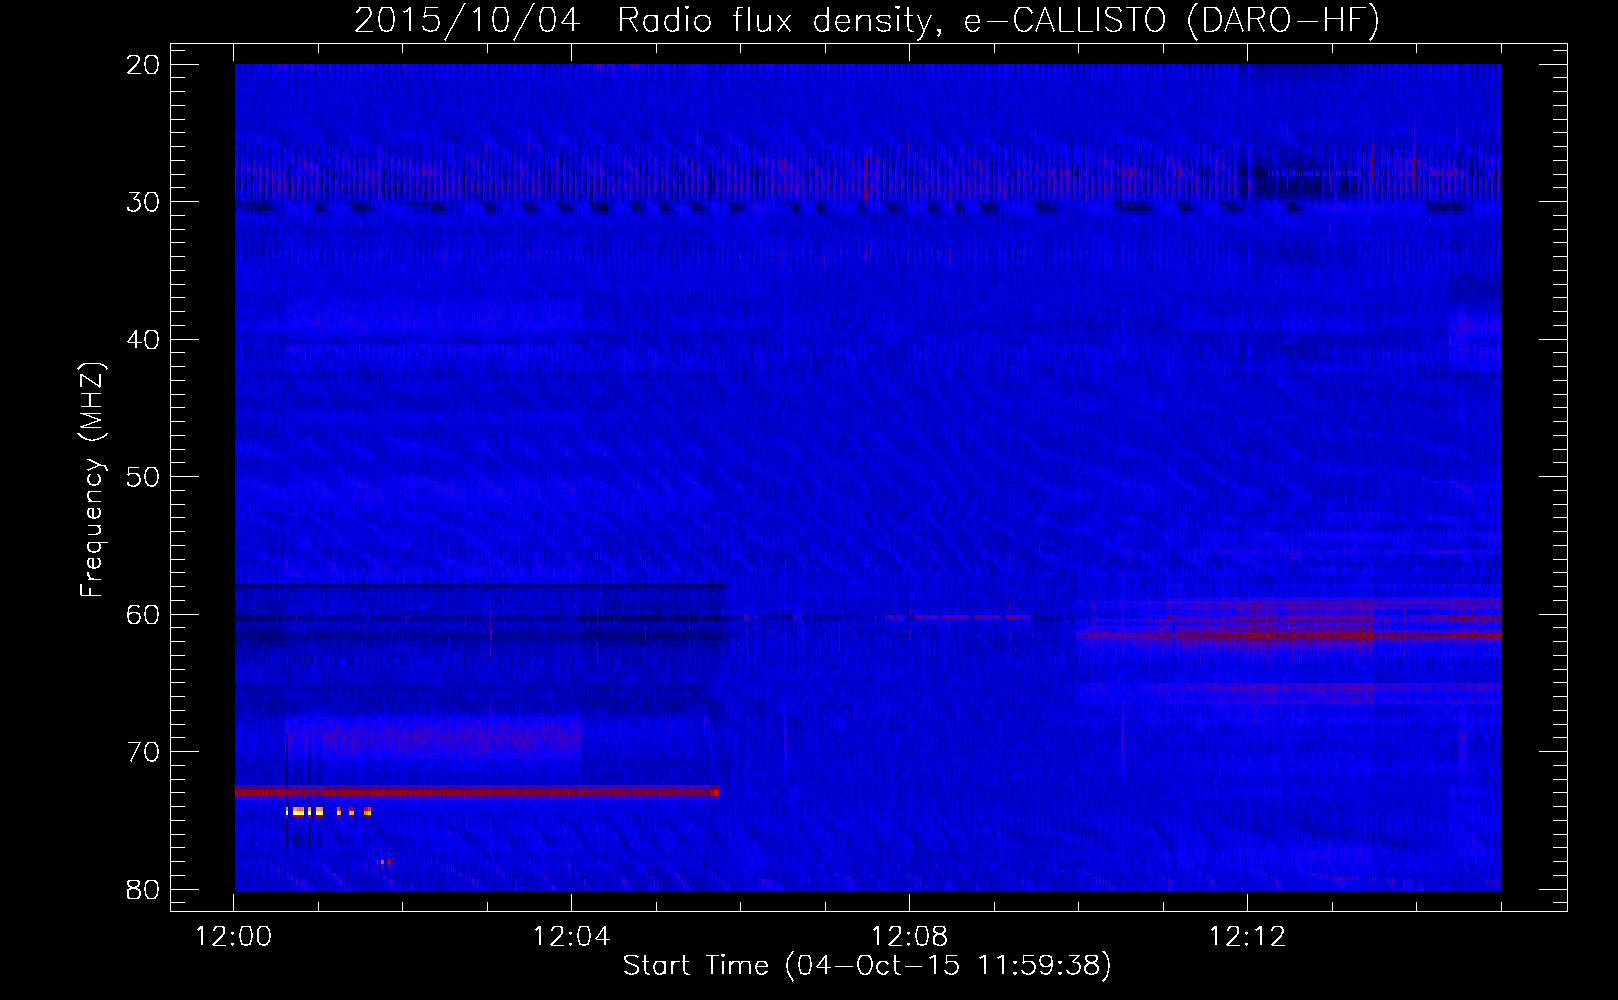Screen dimensions: 1618x1000
Task: Click the 80 frequency tick label
Action: [143, 889]
